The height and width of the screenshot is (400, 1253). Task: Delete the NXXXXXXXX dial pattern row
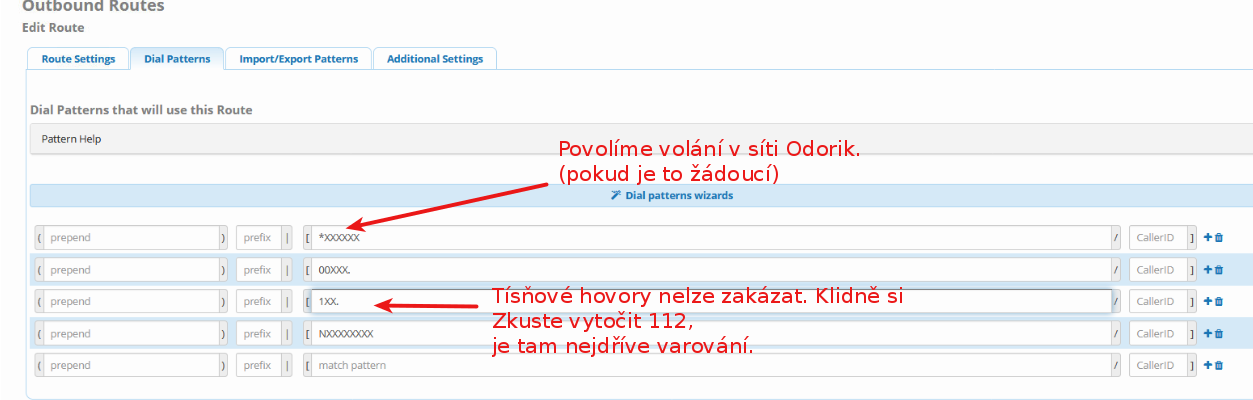point(1219,334)
